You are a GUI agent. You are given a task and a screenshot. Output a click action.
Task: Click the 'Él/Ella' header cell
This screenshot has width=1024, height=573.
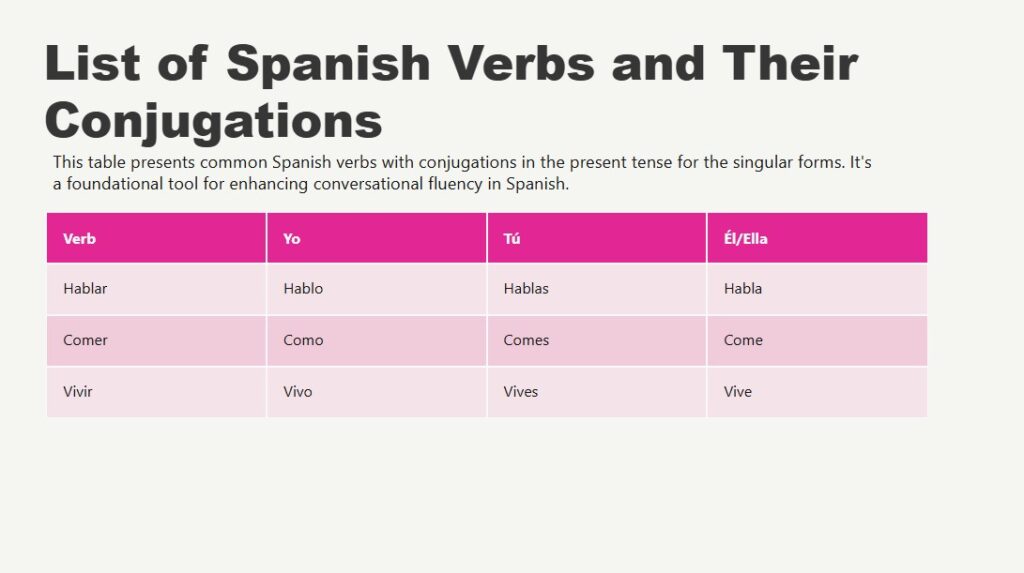[816, 239]
